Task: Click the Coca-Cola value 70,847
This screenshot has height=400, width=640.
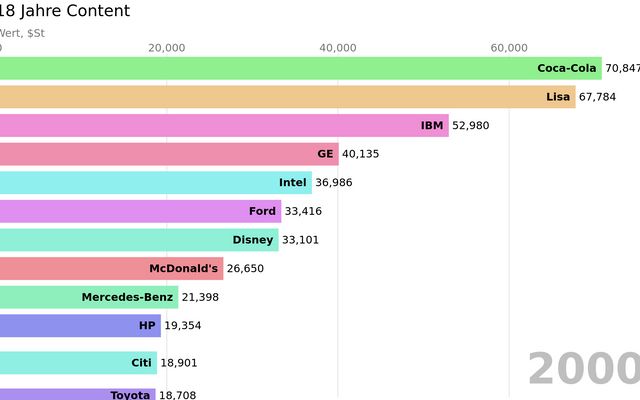Action: point(622,69)
